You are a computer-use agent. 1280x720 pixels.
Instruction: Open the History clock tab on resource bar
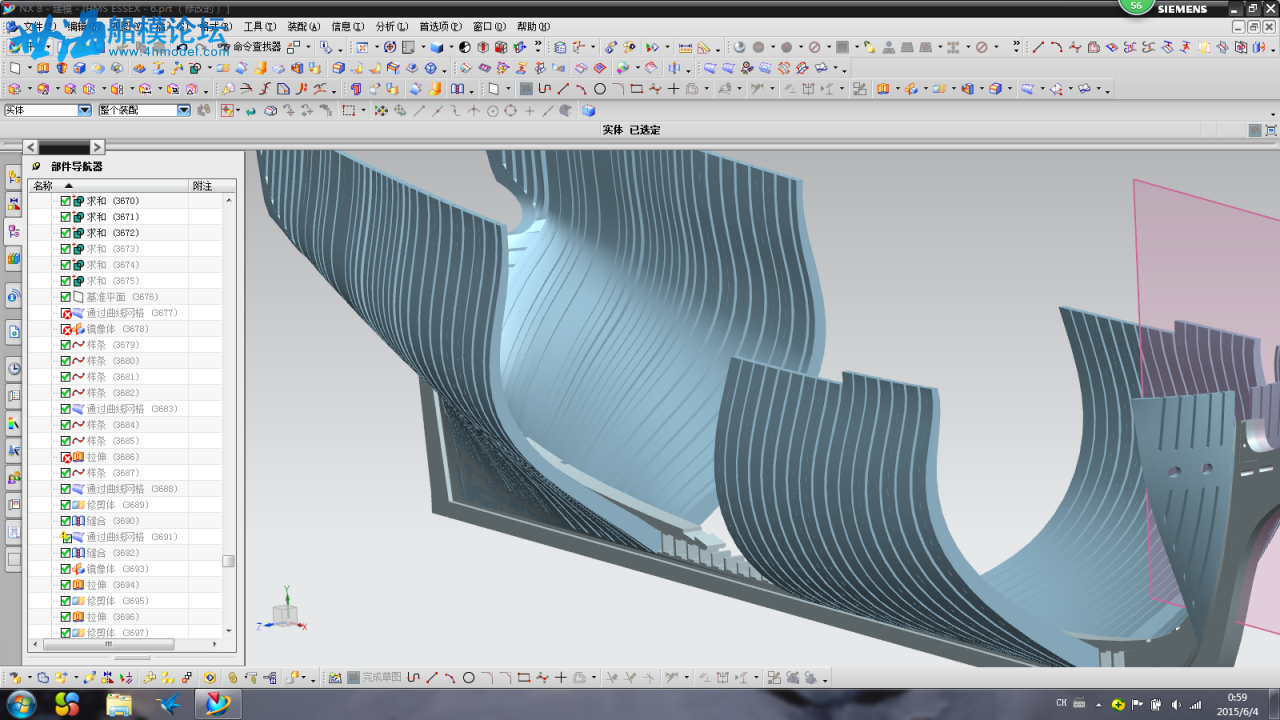[x=14, y=368]
